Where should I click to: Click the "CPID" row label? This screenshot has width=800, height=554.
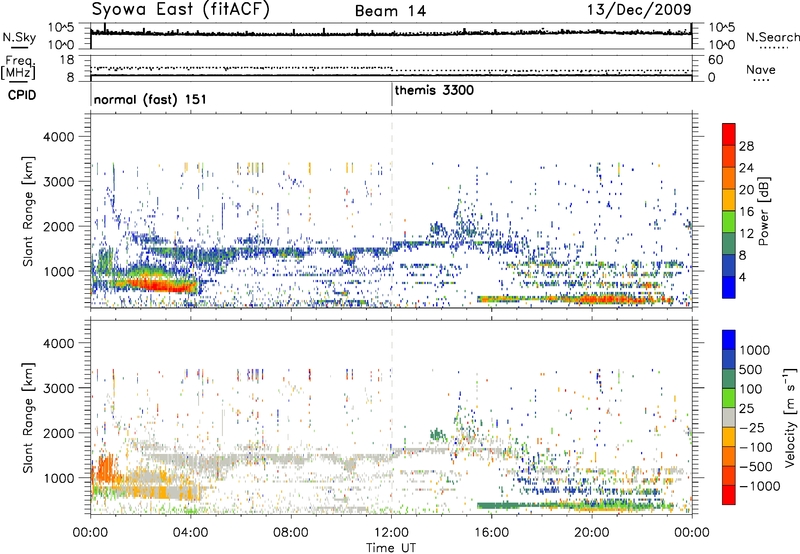pos(22,95)
